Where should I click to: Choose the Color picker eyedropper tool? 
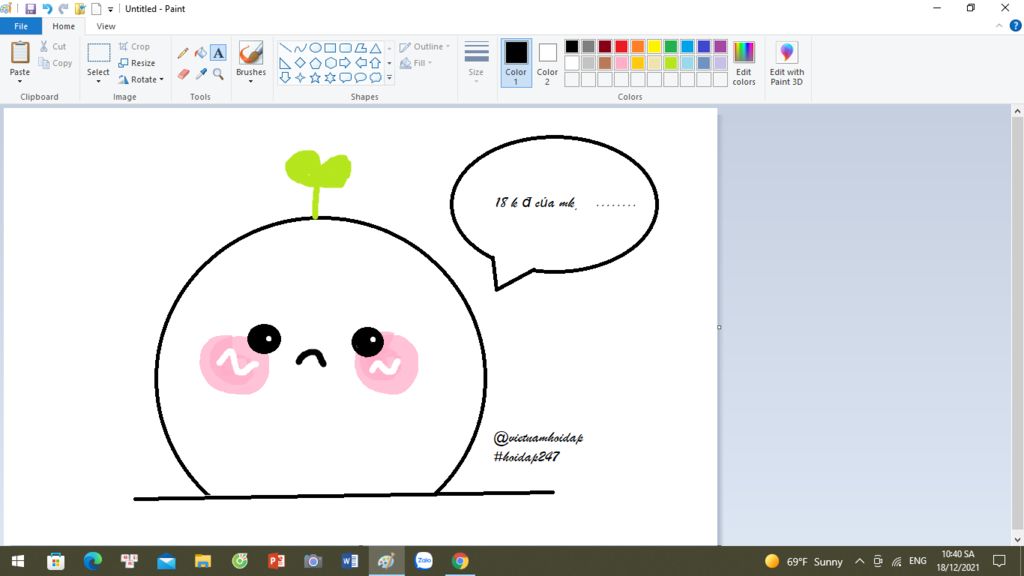click(200, 74)
